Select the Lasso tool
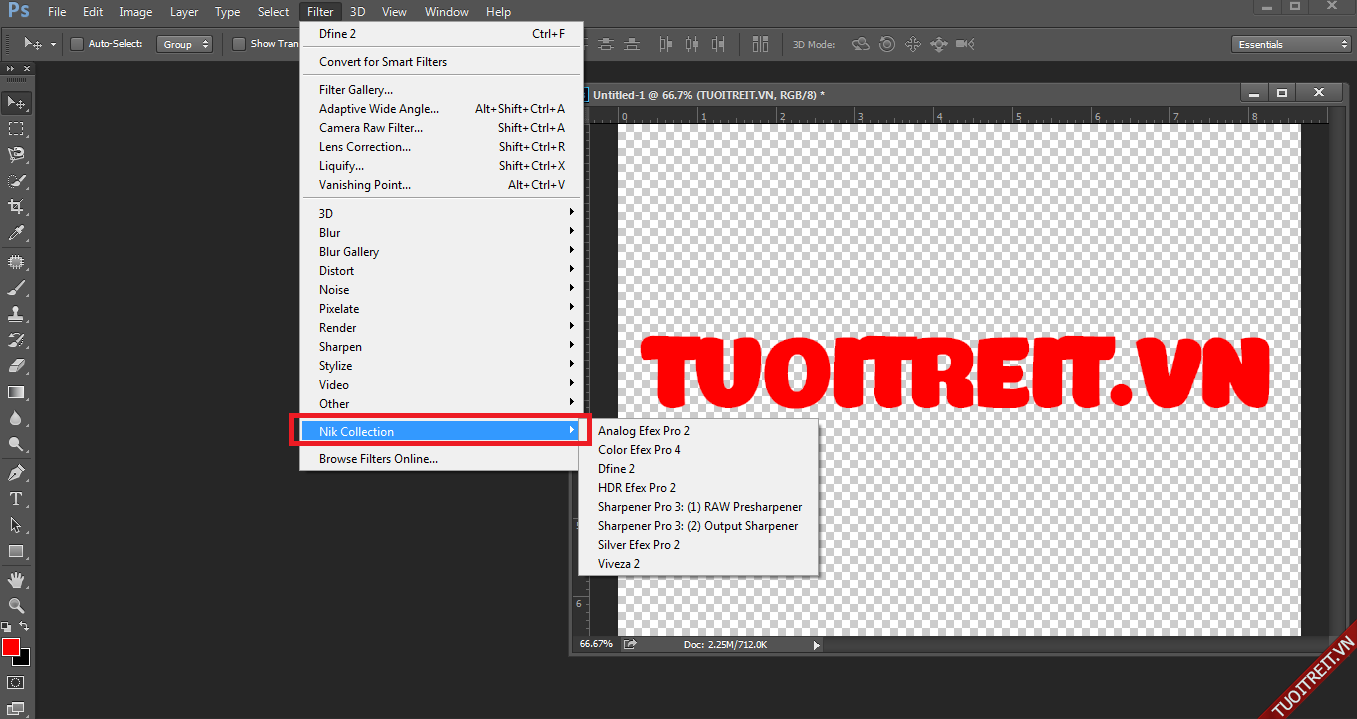Screen dimensions: 1357x719 coord(16,155)
